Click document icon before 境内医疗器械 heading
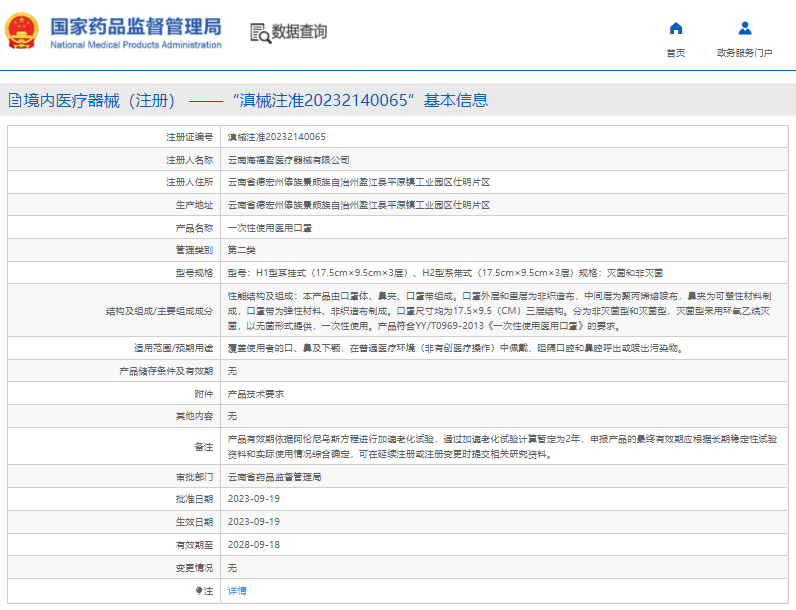This screenshot has height=610, width=796. 15,100
